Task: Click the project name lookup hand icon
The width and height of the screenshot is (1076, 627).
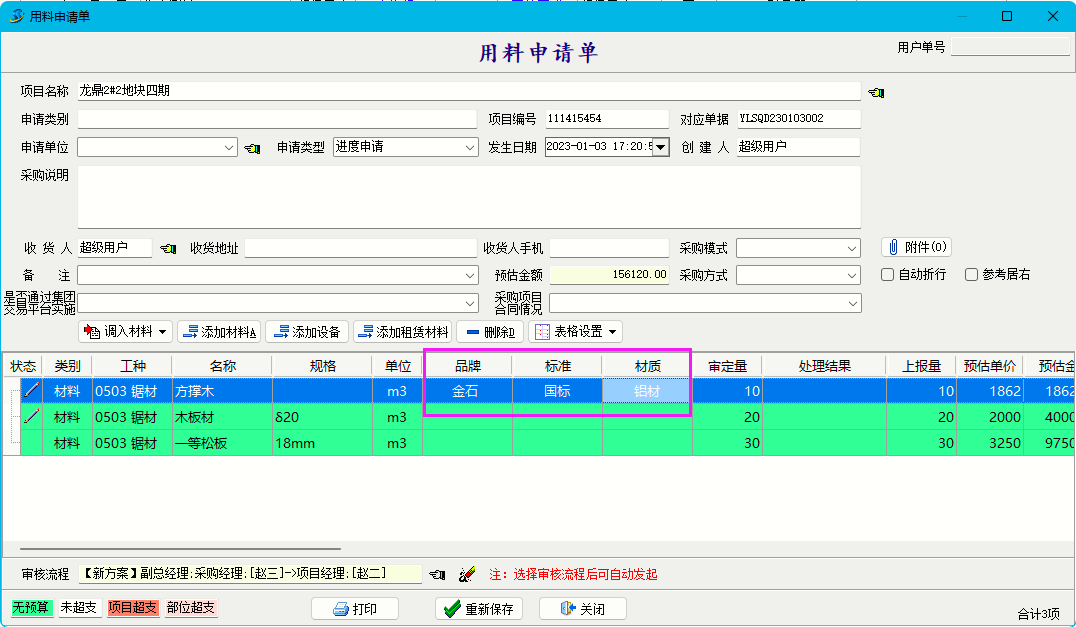Action: [x=876, y=92]
